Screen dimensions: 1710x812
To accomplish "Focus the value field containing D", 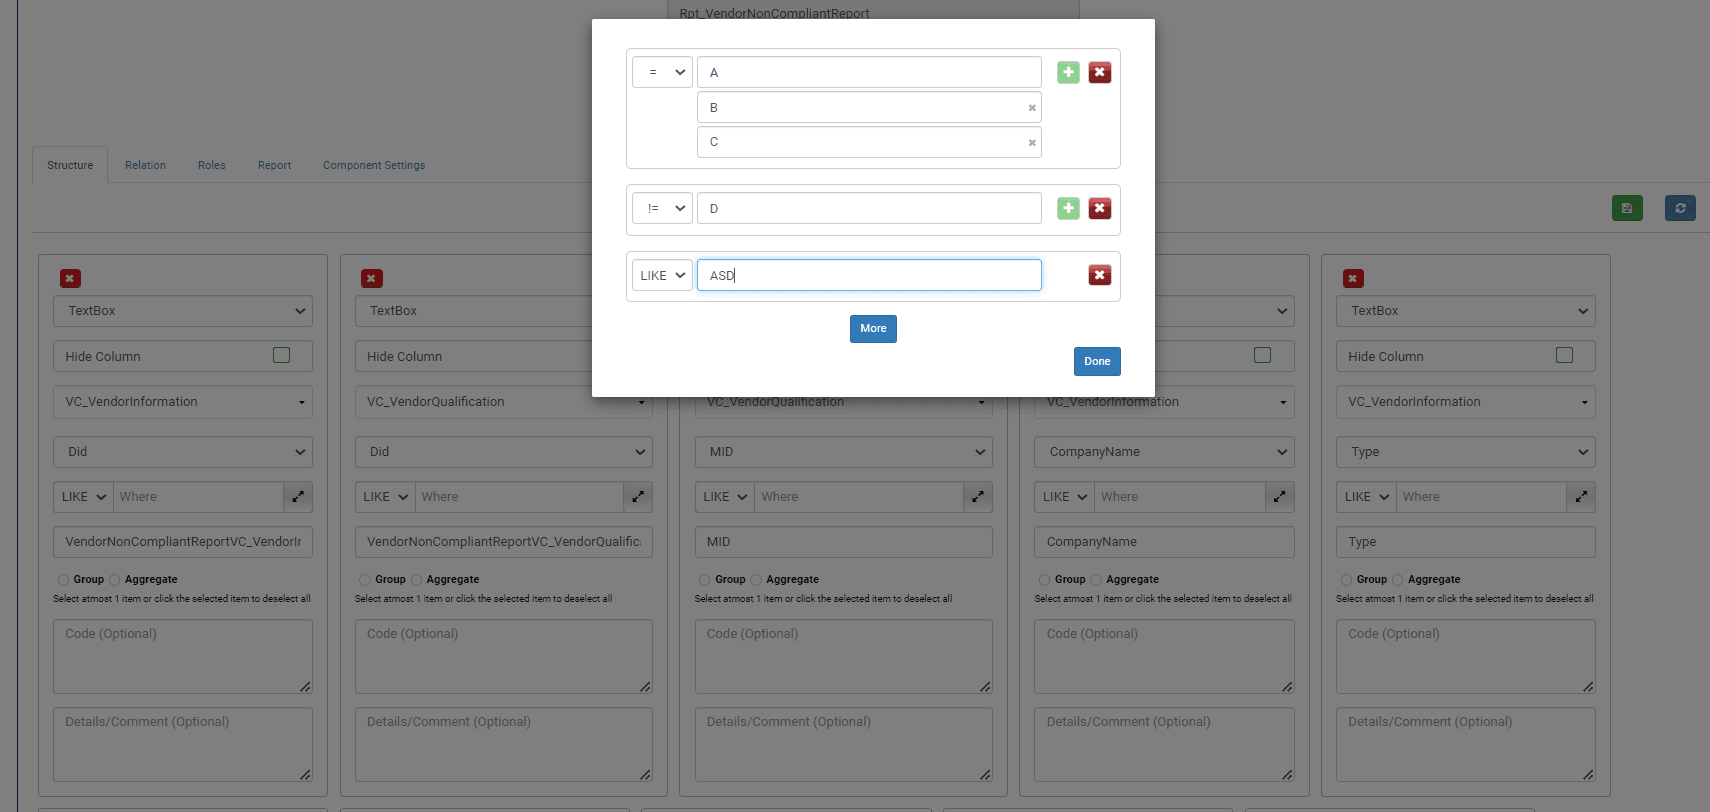I will 869,208.
